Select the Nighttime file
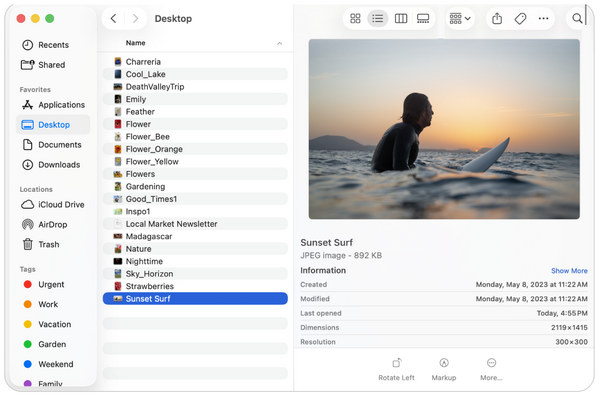The width and height of the screenshot is (600, 397). point(195,261)
